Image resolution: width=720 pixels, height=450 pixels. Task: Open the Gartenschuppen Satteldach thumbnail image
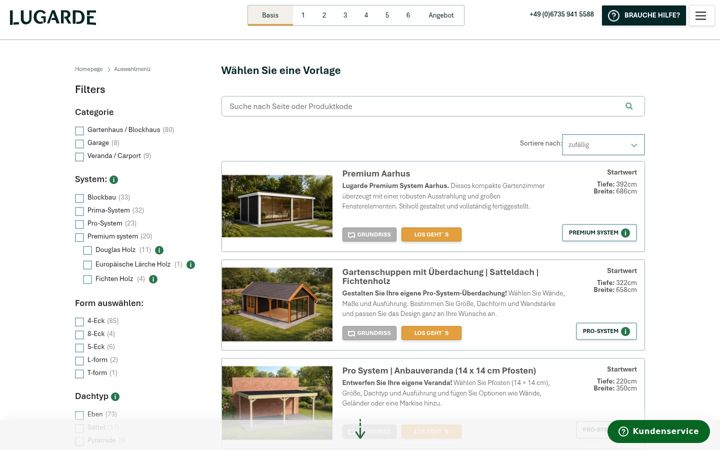click(277, 304)
